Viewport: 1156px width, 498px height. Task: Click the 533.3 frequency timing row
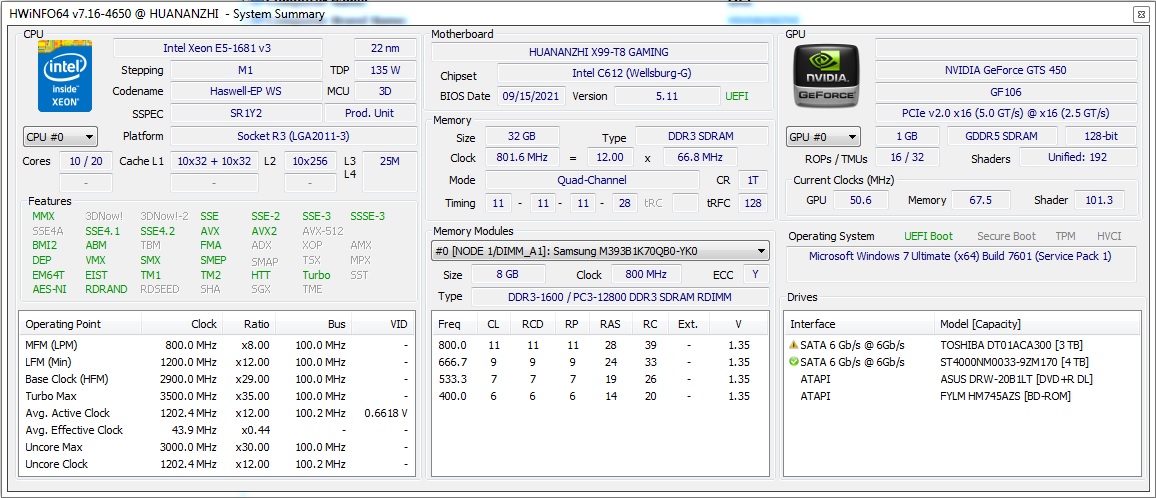(x=599, y=379)
